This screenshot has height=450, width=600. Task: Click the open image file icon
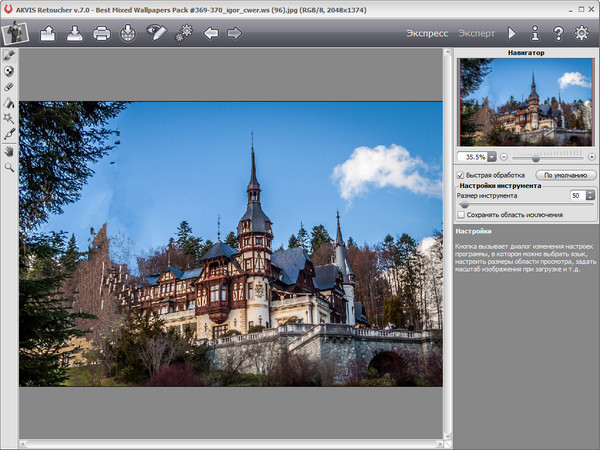pos(48,33)
